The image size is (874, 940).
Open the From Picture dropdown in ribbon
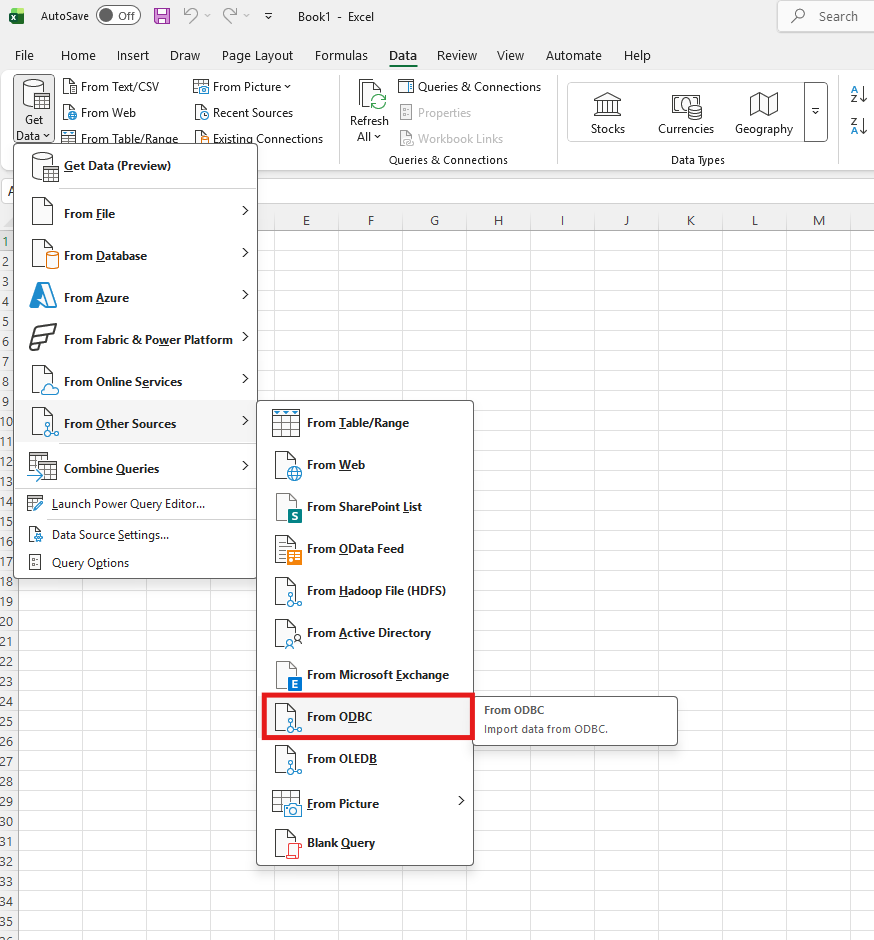click(x=243, y=87)
